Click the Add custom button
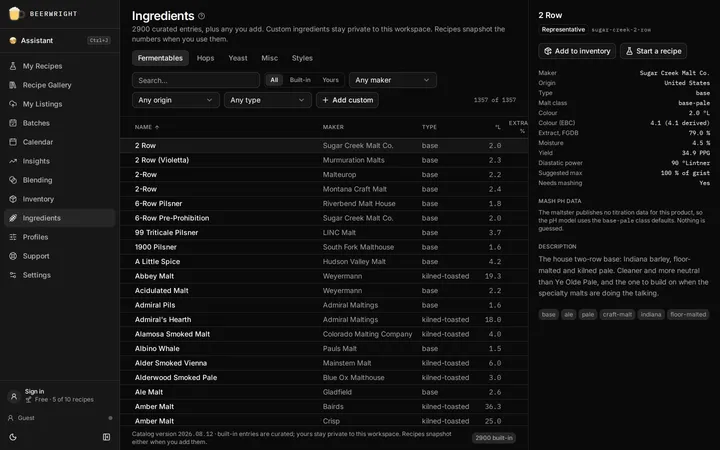Image resolution: width=720 pixels, height=450 pixels. point(348,100)
